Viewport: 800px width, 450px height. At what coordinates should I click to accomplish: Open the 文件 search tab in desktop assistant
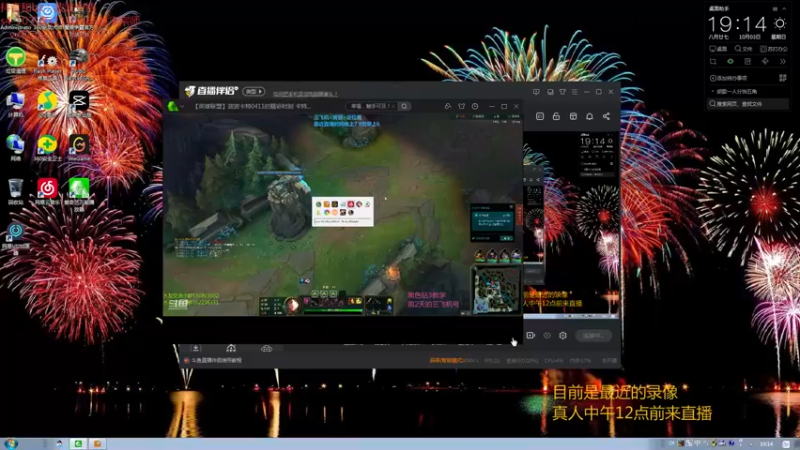(x=743, y=49)
